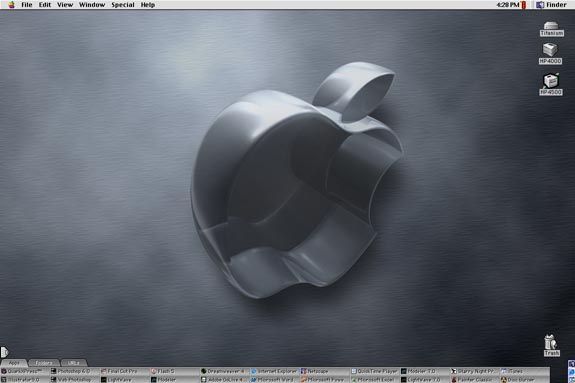Launch Final Cut Pro from the launcher
The image size is (575, 383).
[124, 371]
